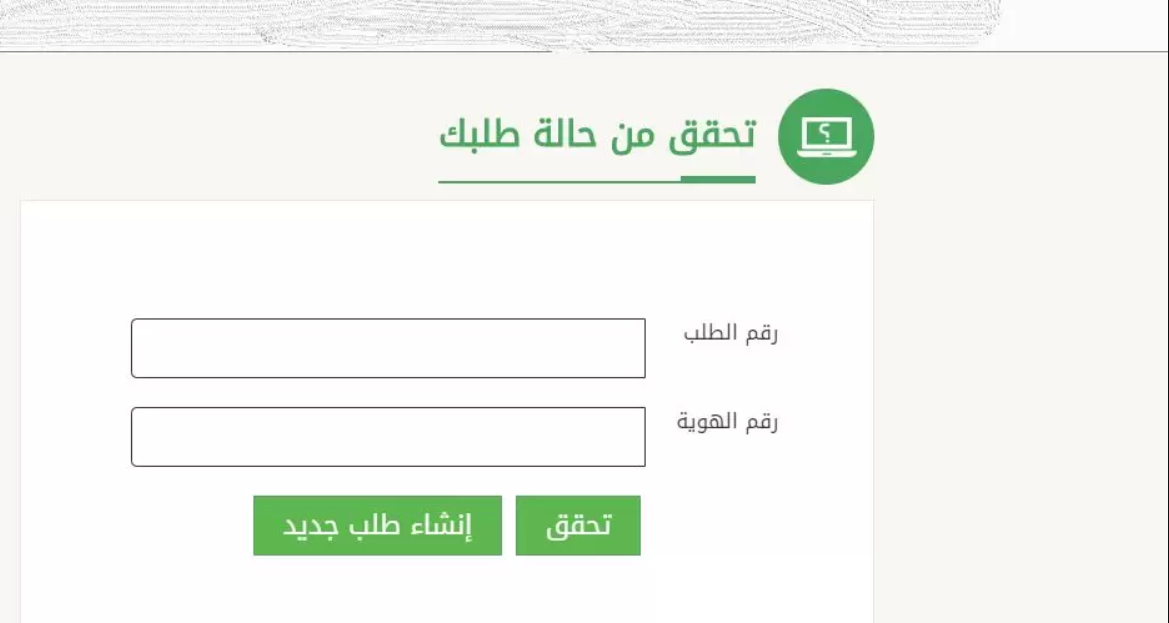
Task: Click the word تحقق in the heading
Action: (712, 134)
